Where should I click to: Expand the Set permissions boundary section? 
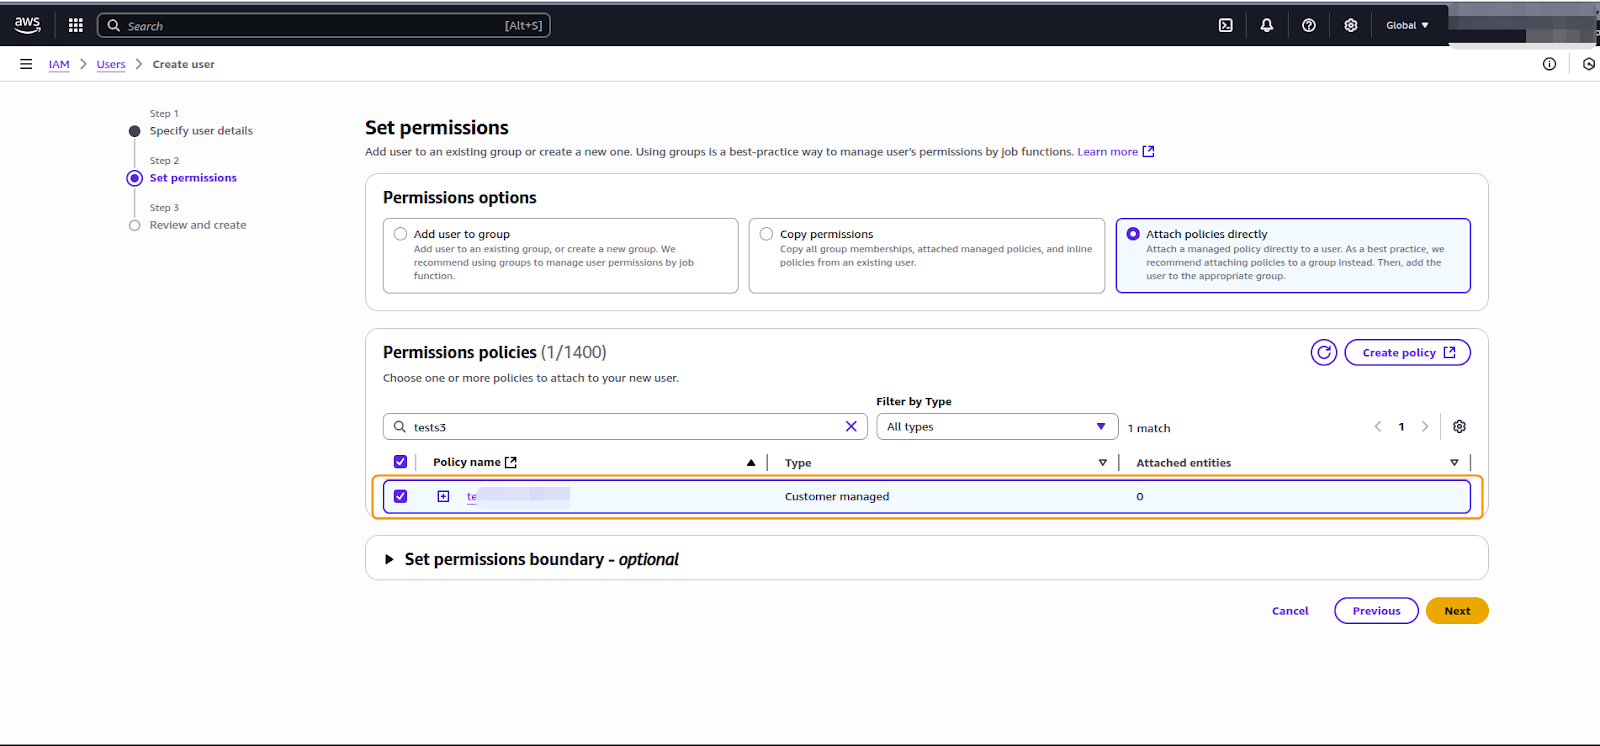390,559
